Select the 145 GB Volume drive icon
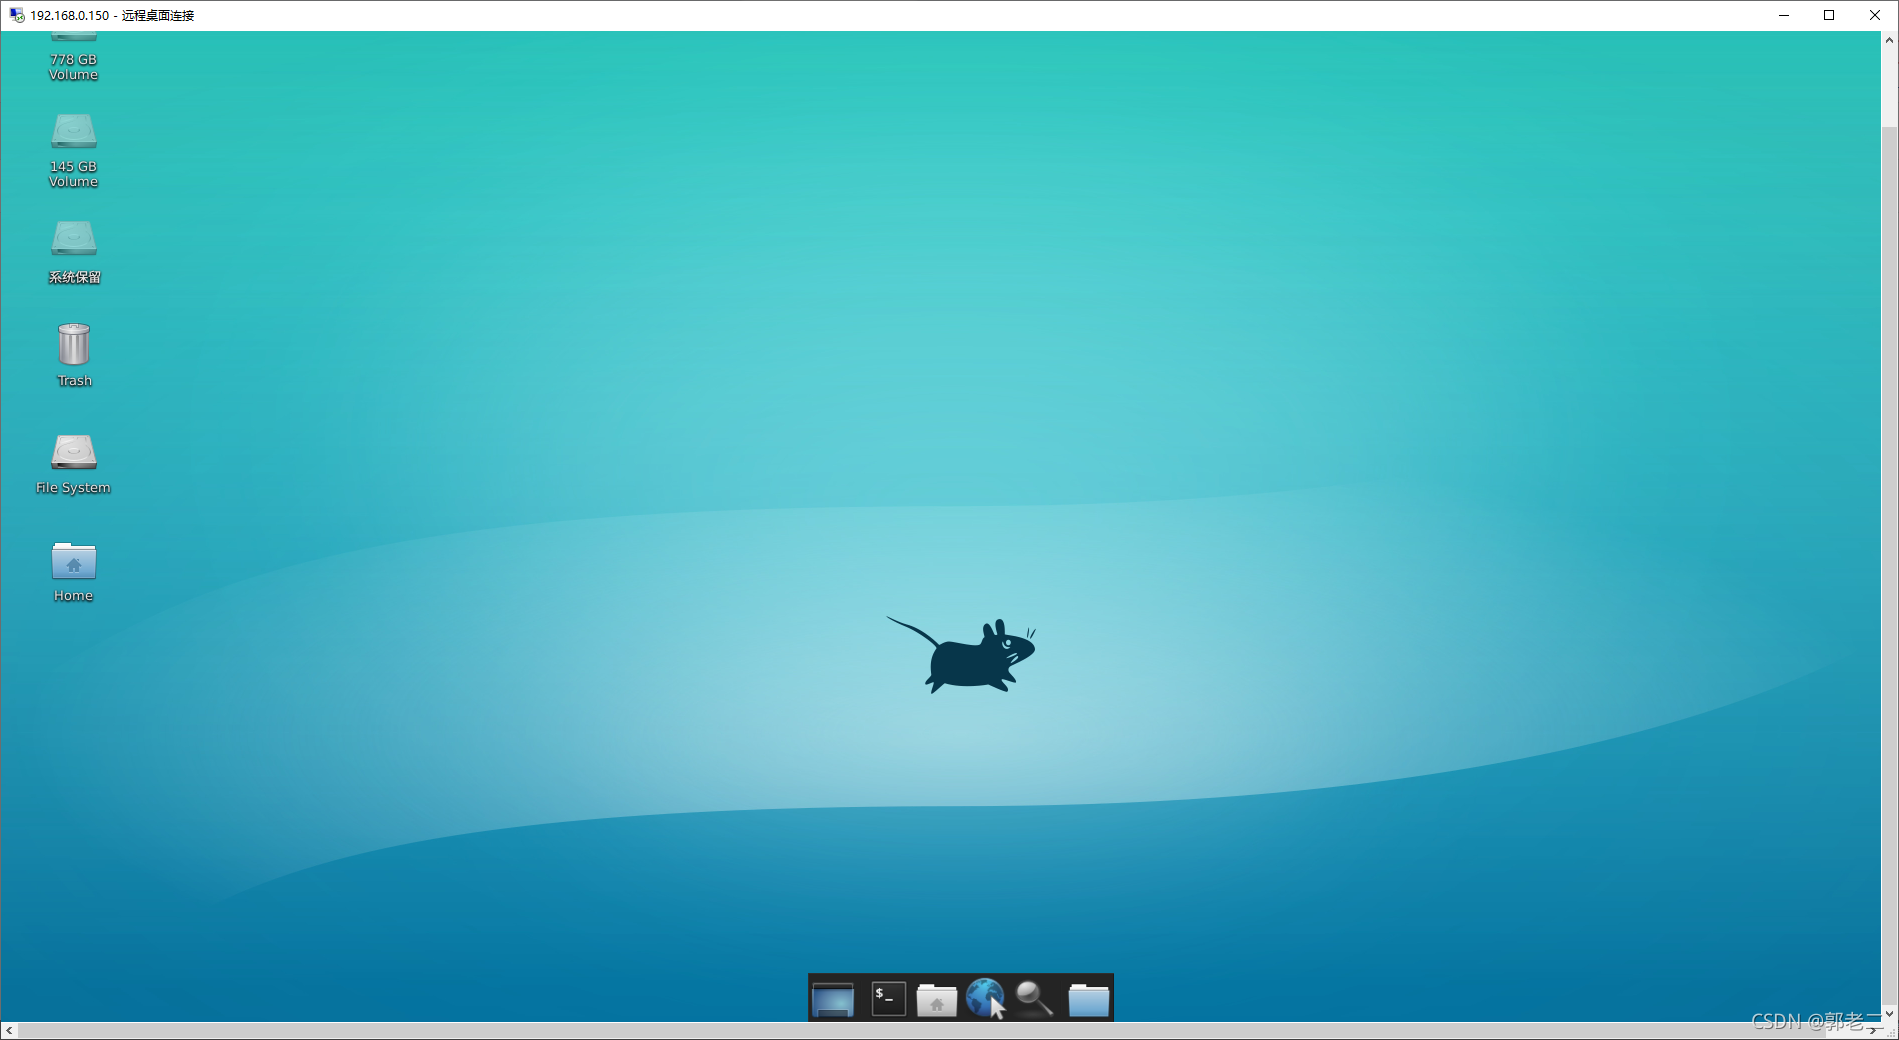 (74, 132)
